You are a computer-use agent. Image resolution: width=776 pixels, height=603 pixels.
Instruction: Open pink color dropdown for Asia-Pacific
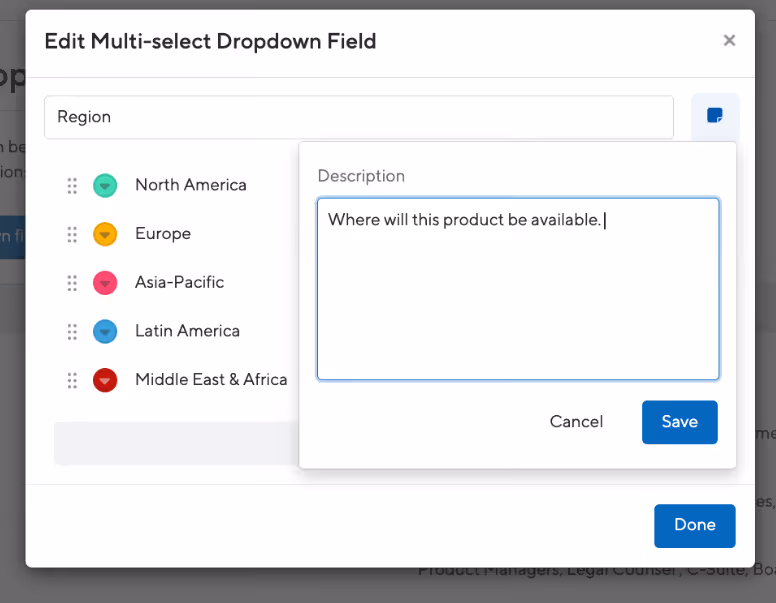pos(105,283)
